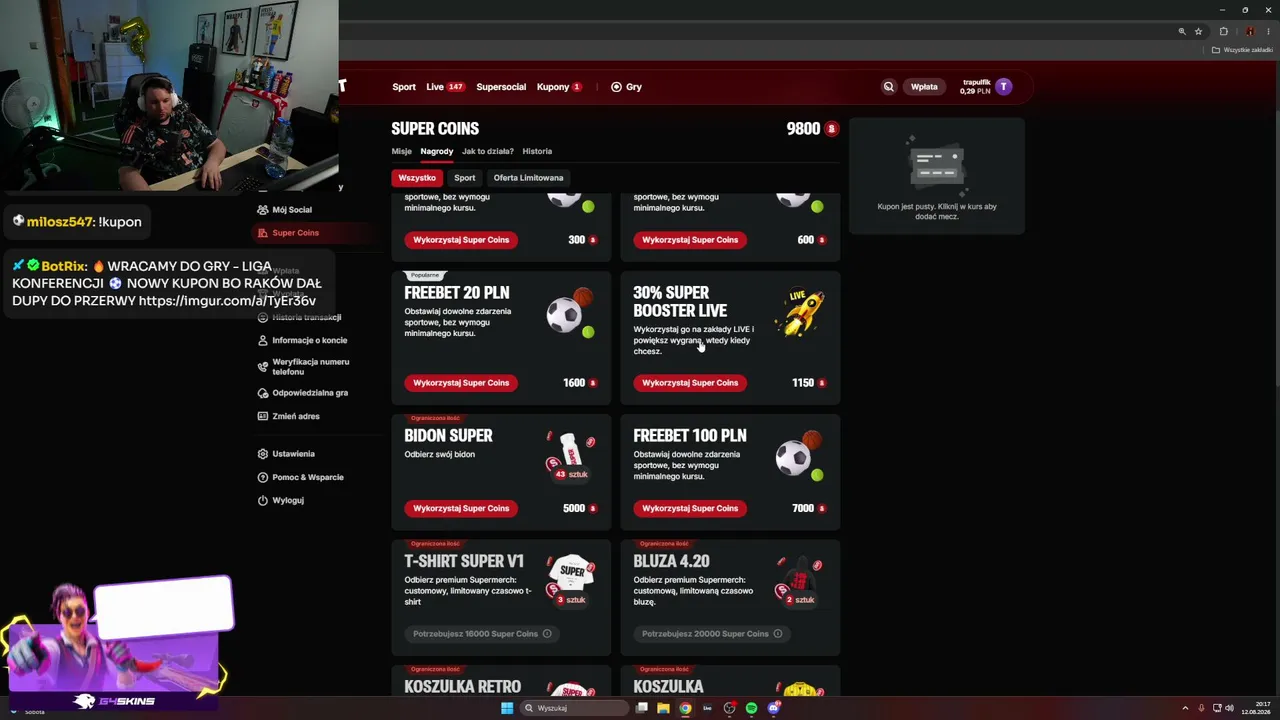Click the rocket image on Super Booster Live
The height and width of the screenshot is (720, 1280).
[x=803, y=312]
